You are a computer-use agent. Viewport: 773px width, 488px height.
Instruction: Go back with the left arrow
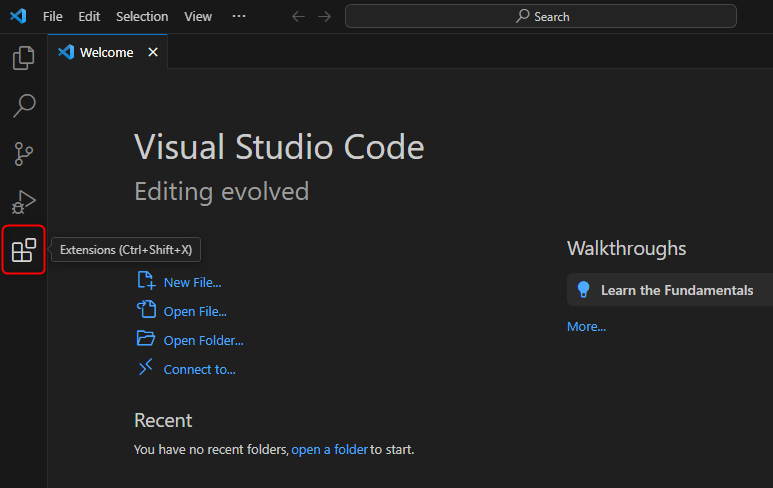click(x=298, y=17)
